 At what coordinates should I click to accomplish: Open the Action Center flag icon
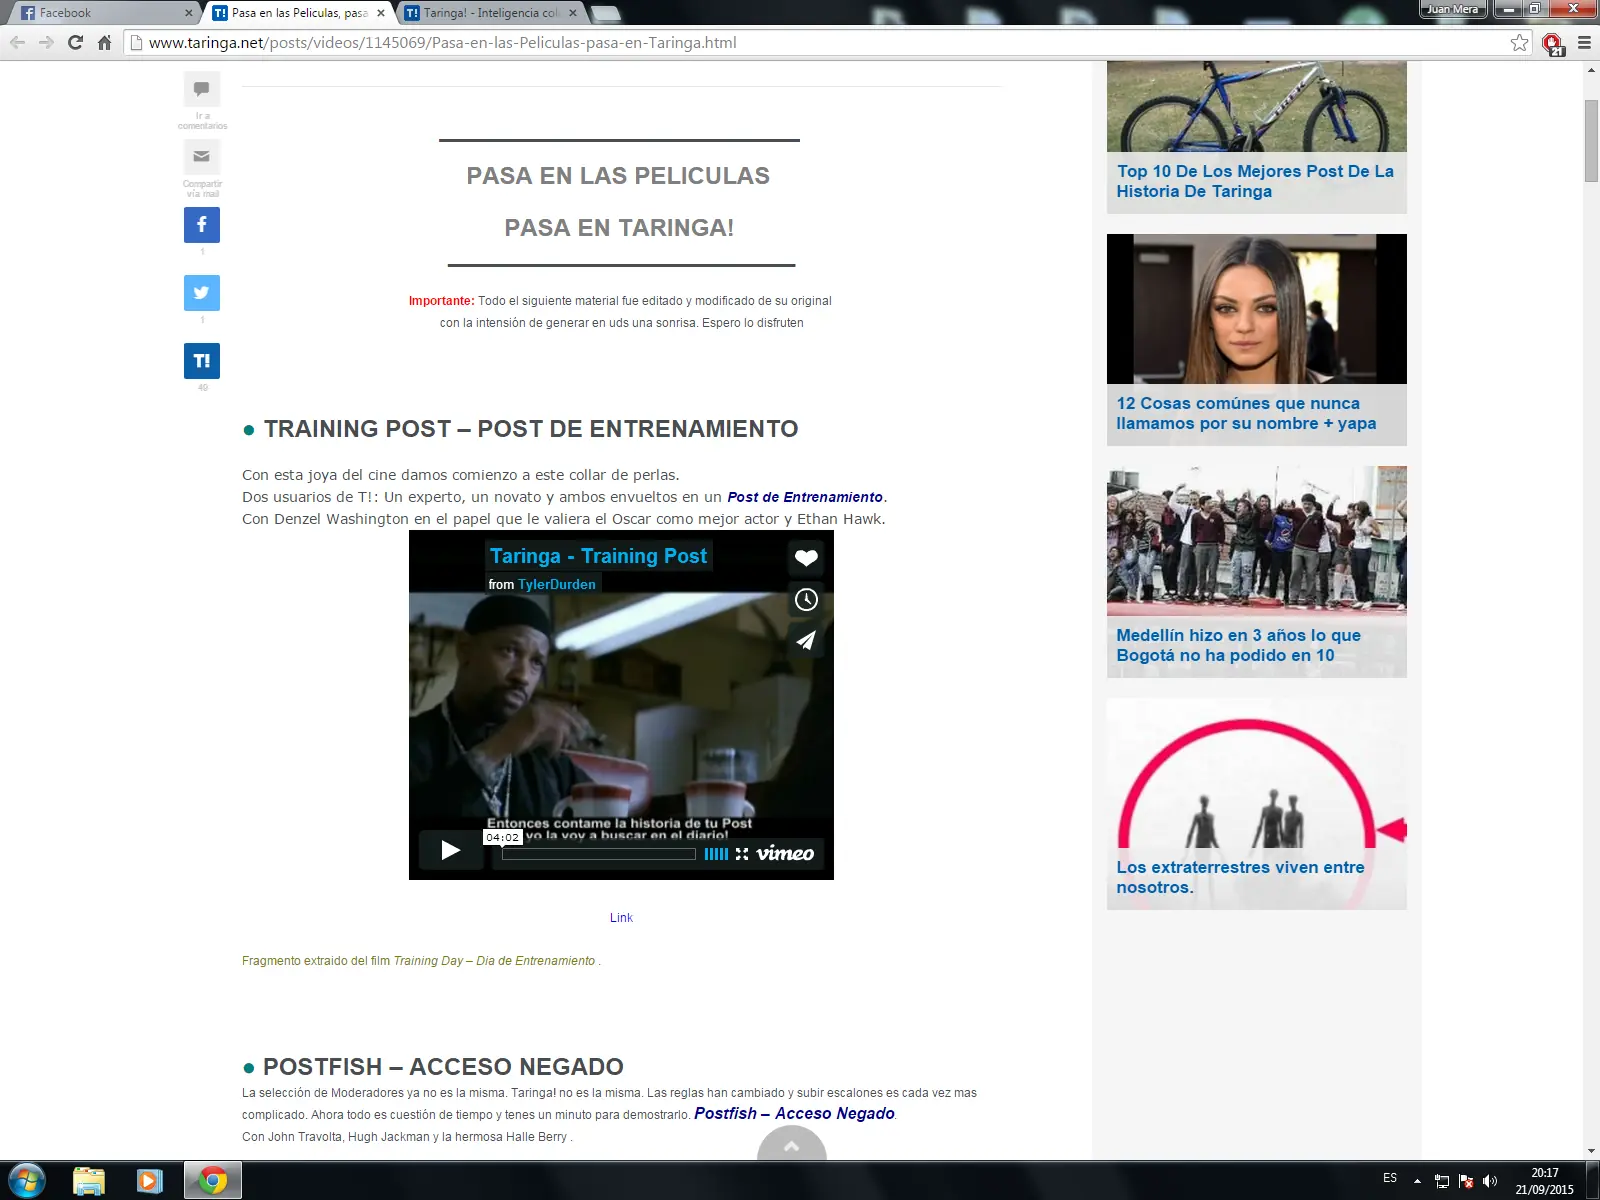coord(1466,1181)
